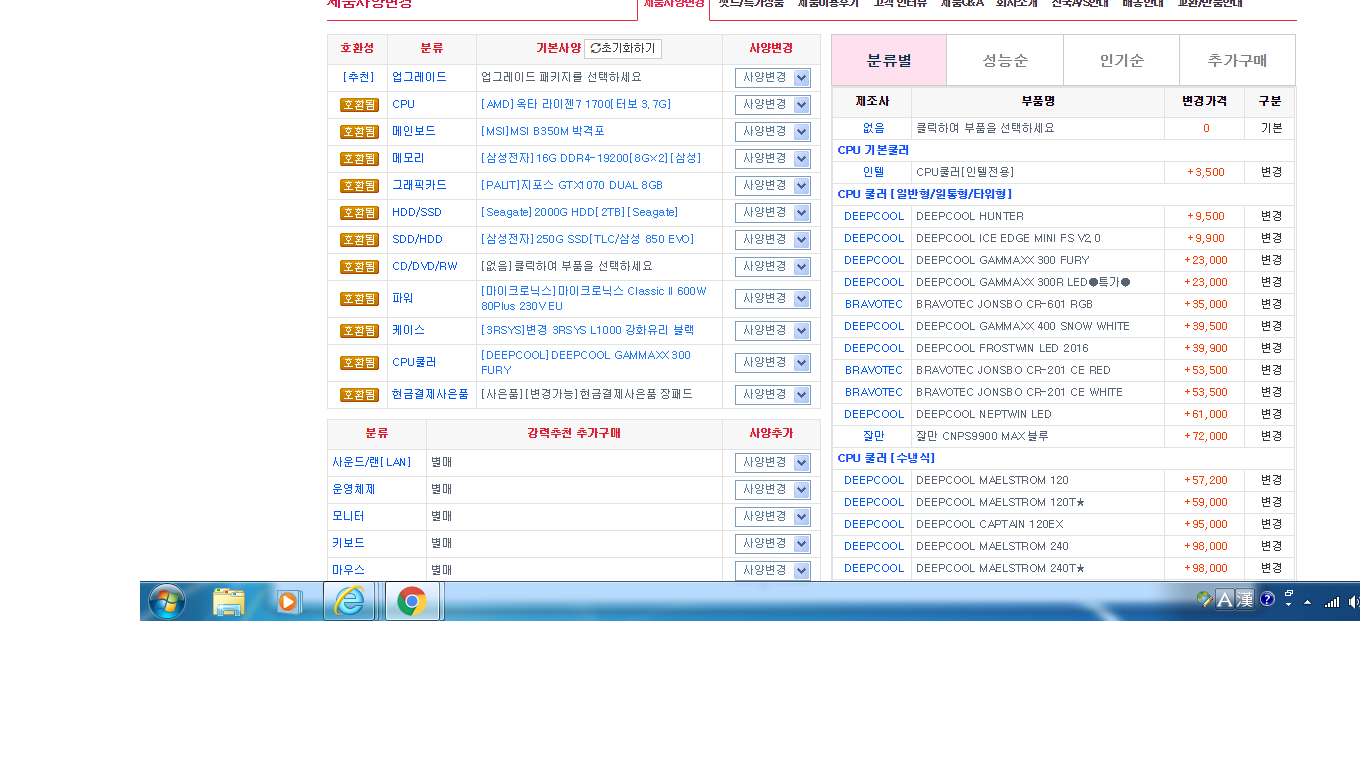Viewport: 1360px width, 768px height.
Task: Open 사양변경 dropdown for 운영체제 row
Action: point(772,490)
